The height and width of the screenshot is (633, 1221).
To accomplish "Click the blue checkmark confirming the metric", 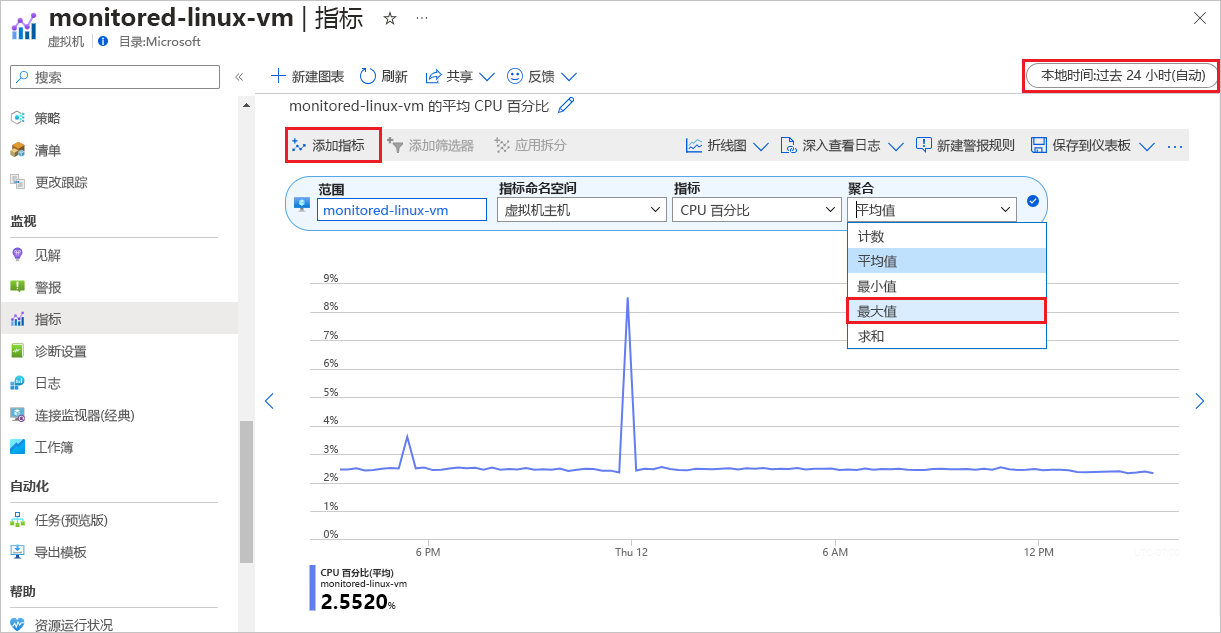I will (1033, 201).
